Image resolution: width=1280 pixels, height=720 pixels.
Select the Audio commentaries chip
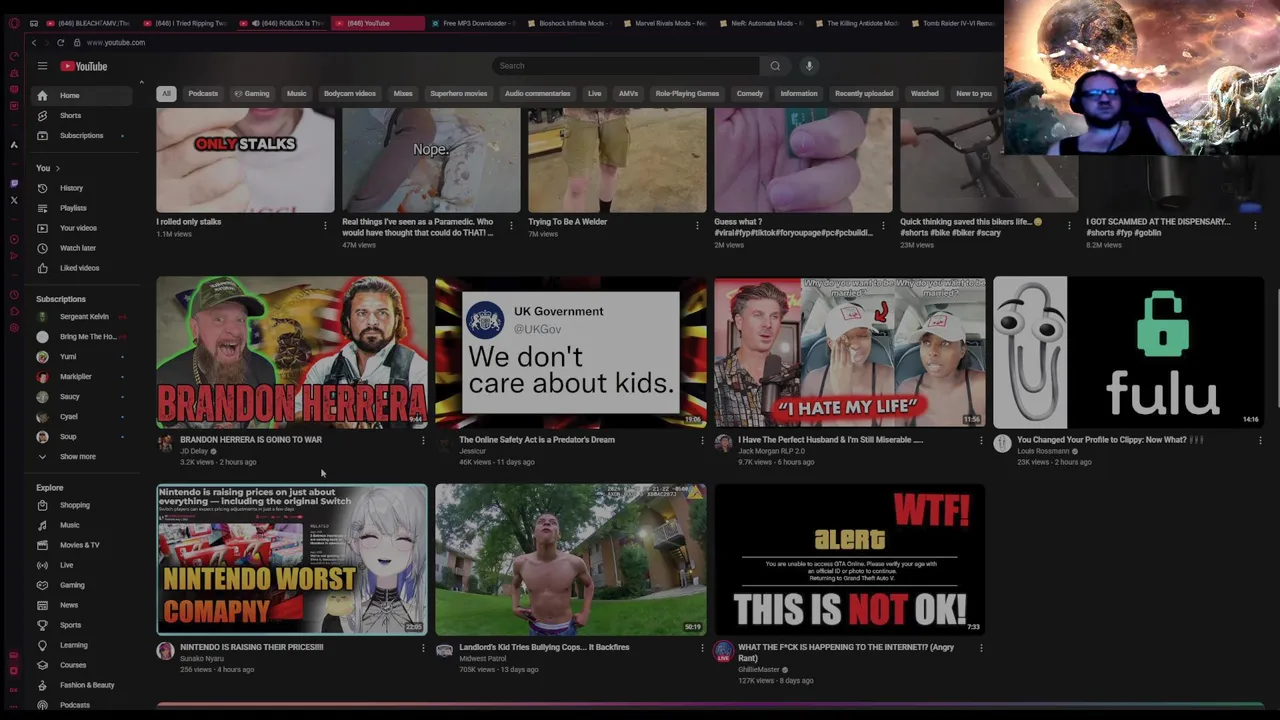tap(537, 94)
